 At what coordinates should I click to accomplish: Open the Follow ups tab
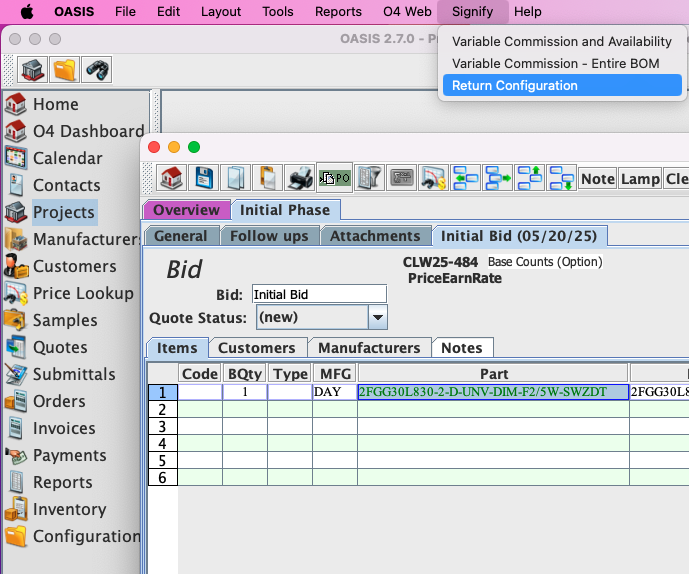click(269, 236)
